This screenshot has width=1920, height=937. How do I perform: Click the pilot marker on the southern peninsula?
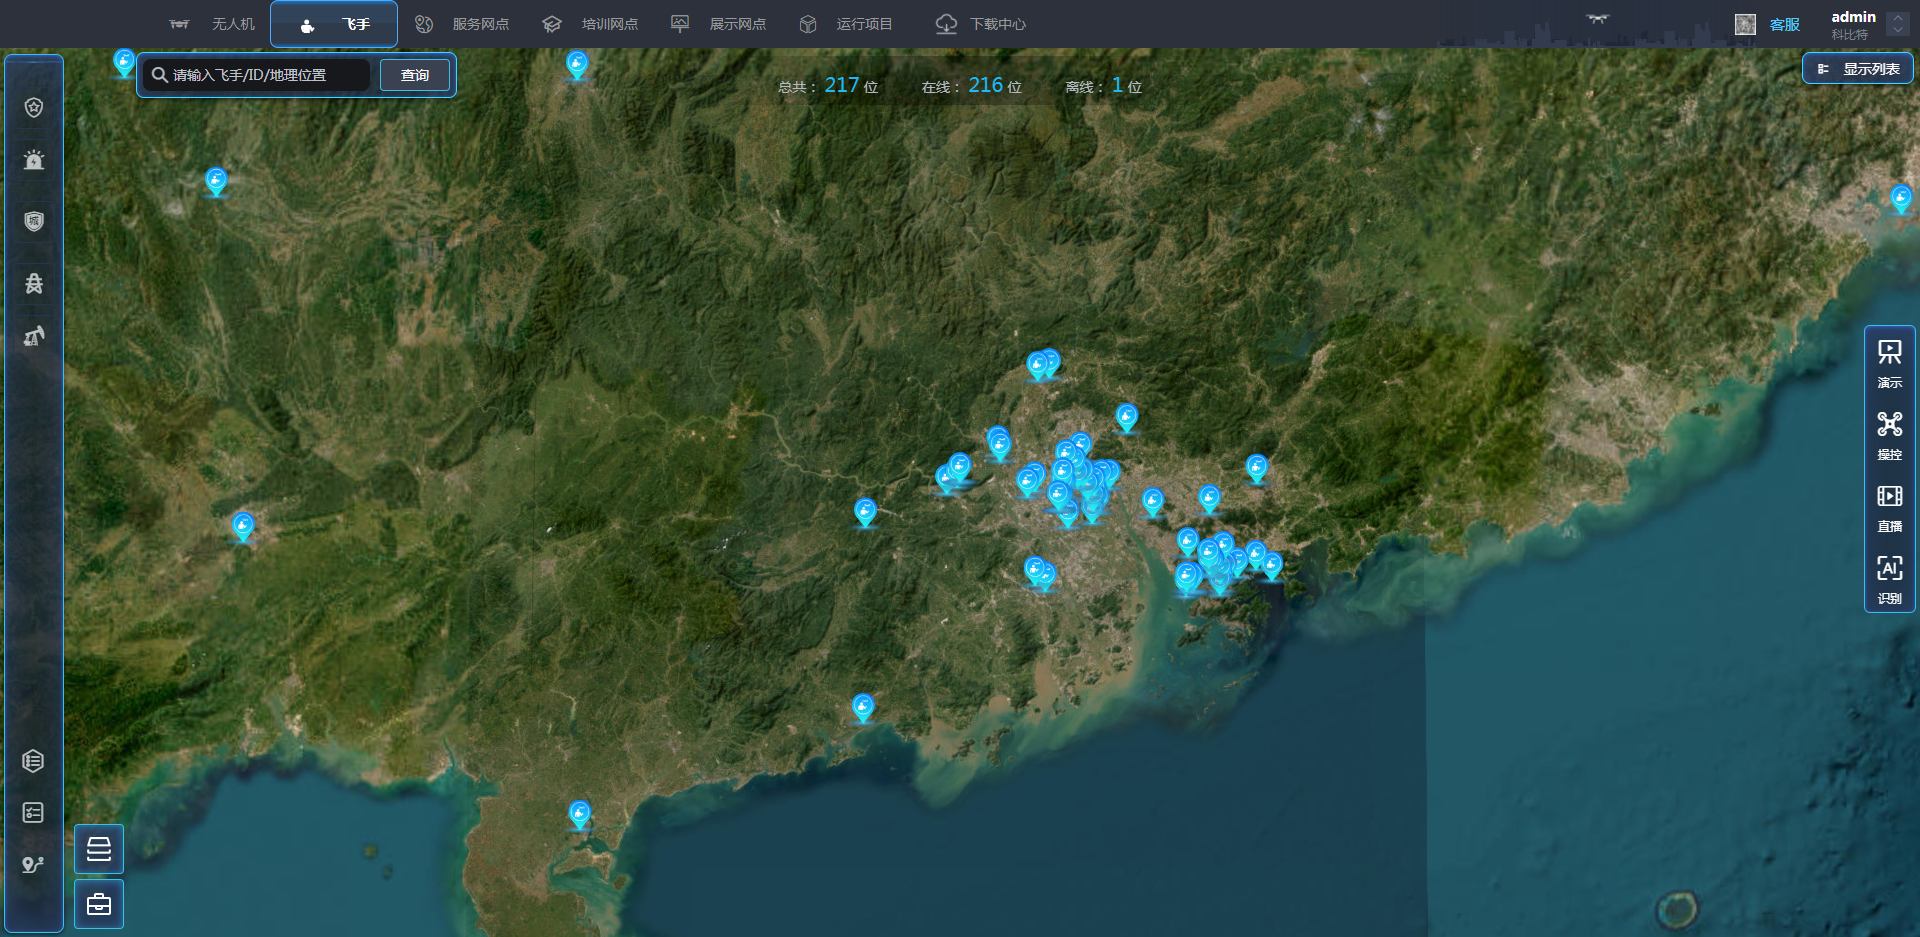coord(580,814)
